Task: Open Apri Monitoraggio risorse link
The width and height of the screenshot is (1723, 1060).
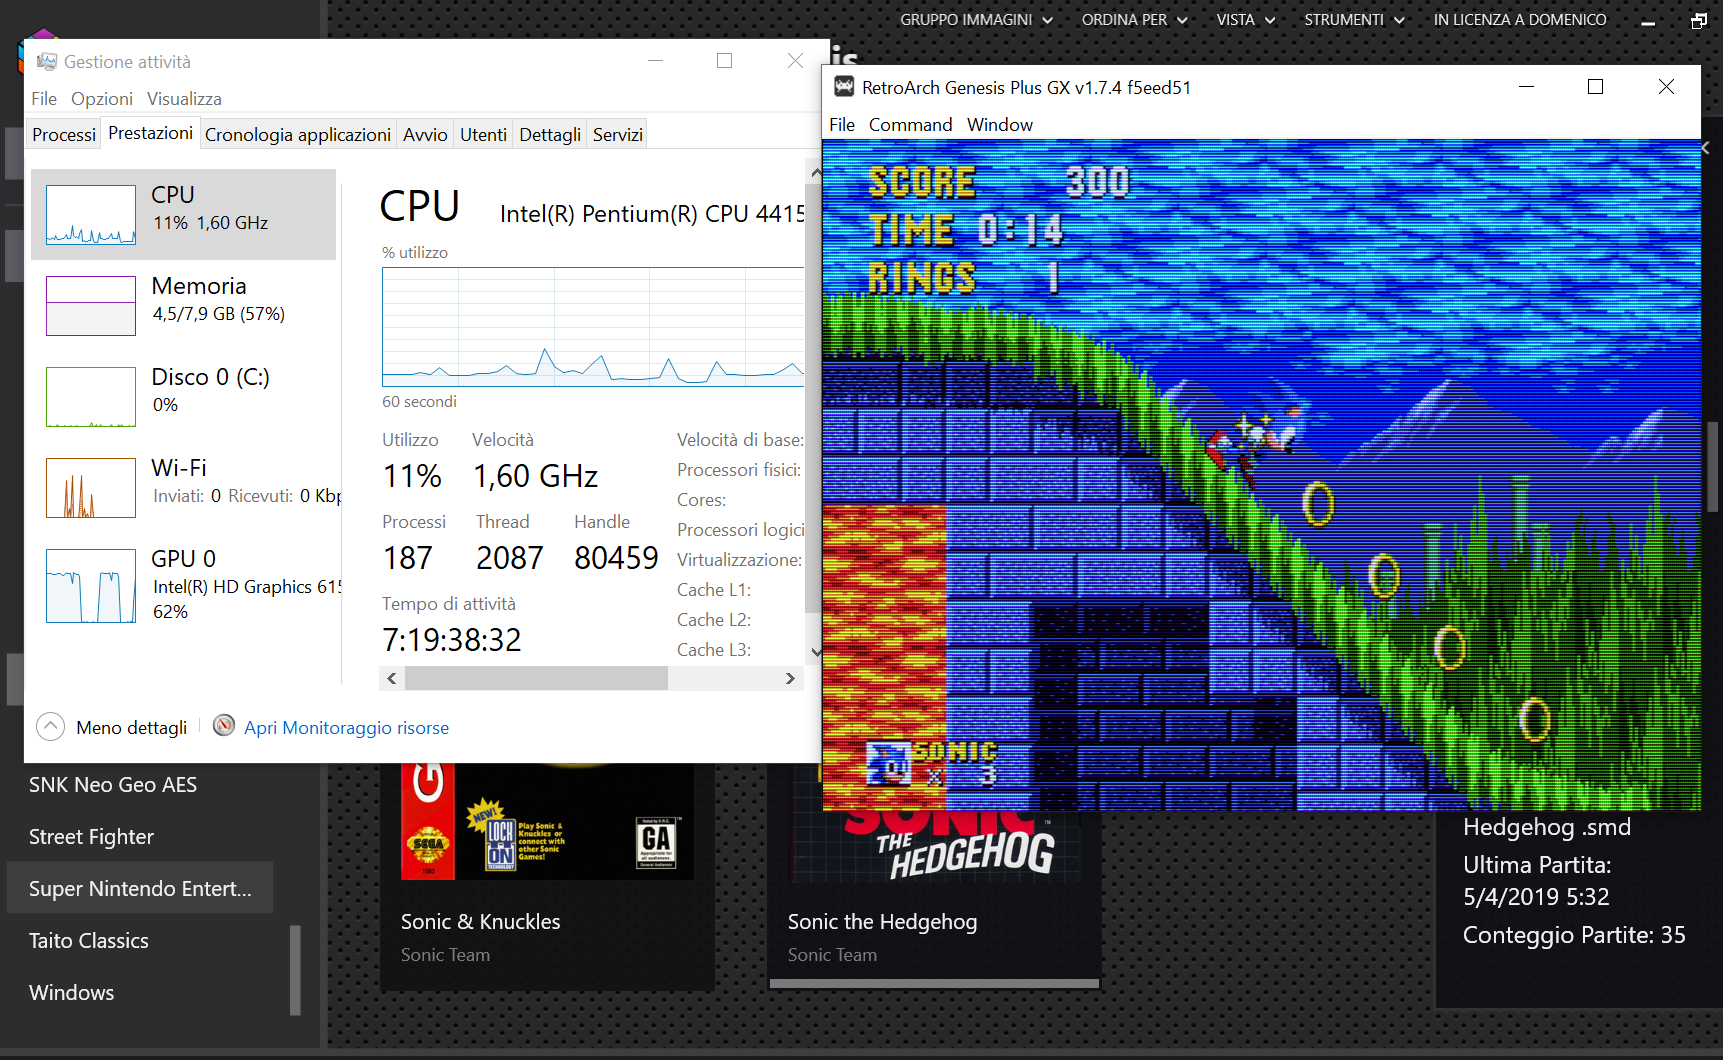Action: [x=346, y=728]
